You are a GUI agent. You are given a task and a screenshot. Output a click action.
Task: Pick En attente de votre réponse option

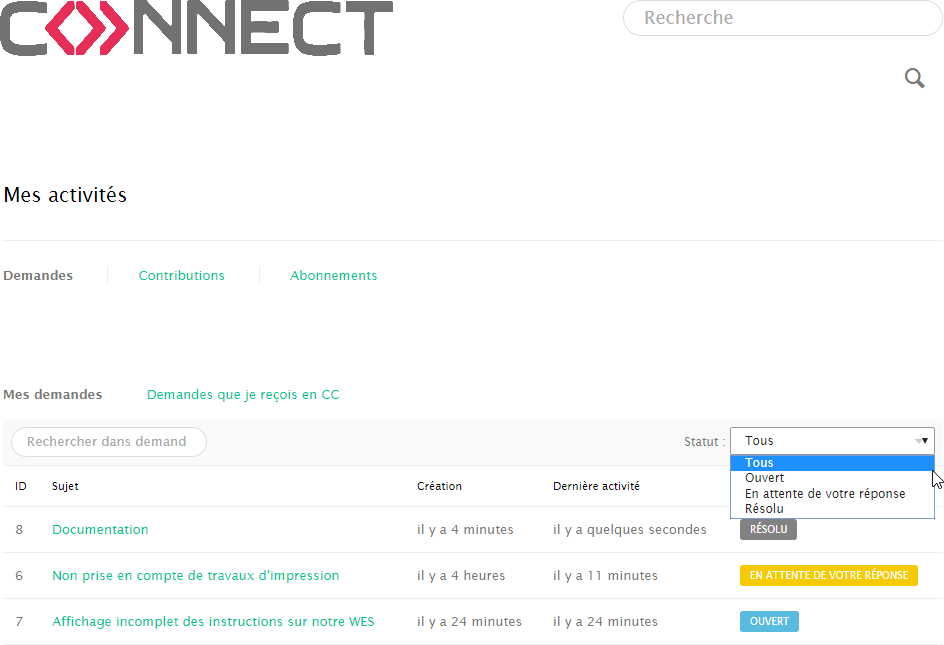[x=825, y=494]
